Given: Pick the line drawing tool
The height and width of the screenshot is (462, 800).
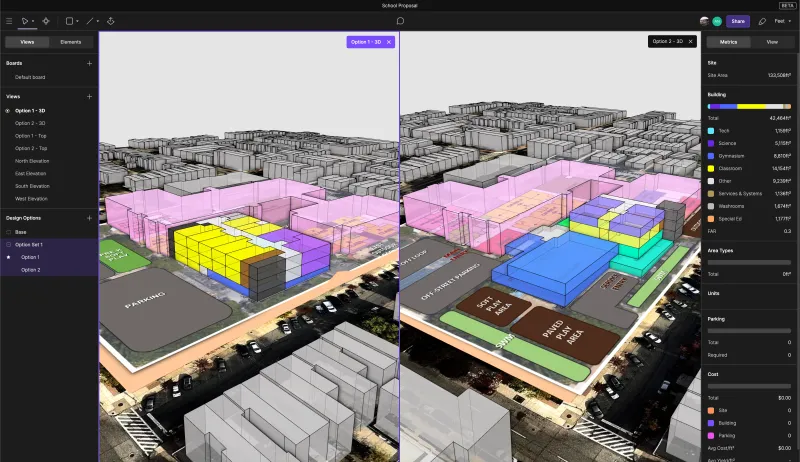Looking at the screenshot, I should pyautogui.click(x=90, y=20).
